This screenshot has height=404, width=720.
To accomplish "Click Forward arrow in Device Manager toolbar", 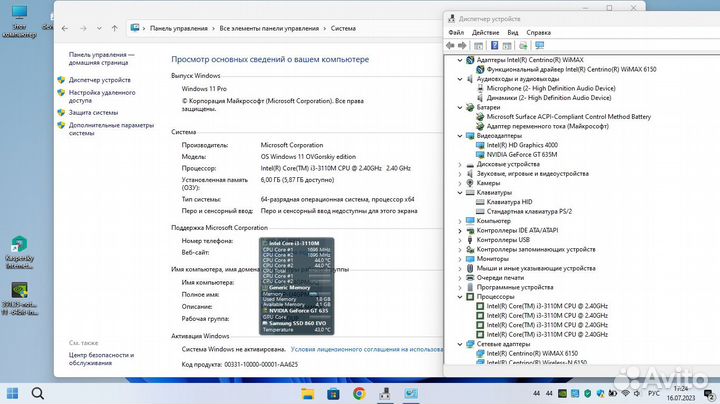I will click(462, 45).
